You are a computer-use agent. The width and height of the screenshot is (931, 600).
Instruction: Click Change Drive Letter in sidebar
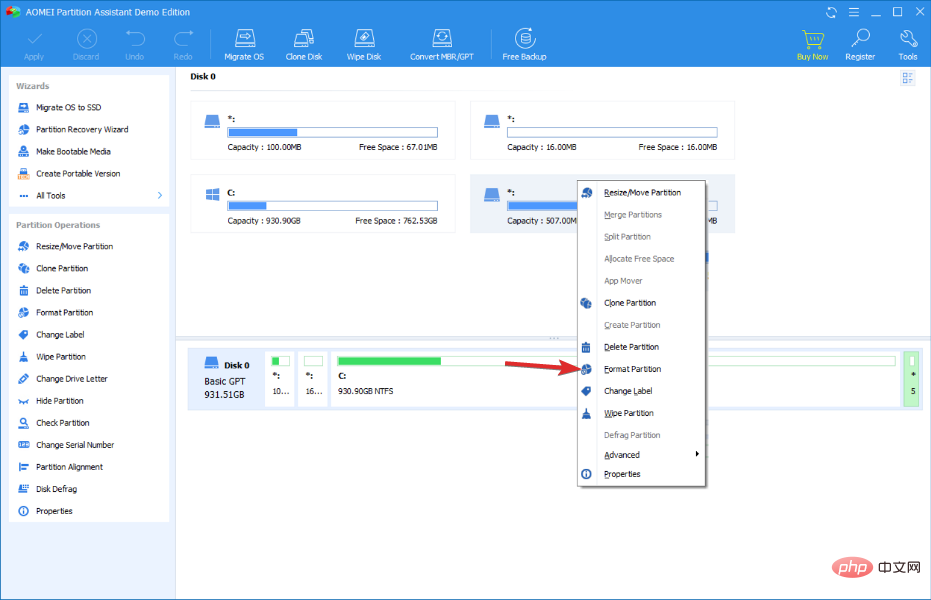pos(71,379)
